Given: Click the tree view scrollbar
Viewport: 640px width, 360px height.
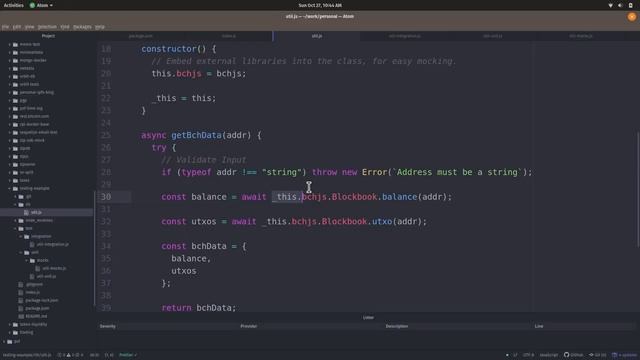Looking at the screenshot, I should pos(95,248).
